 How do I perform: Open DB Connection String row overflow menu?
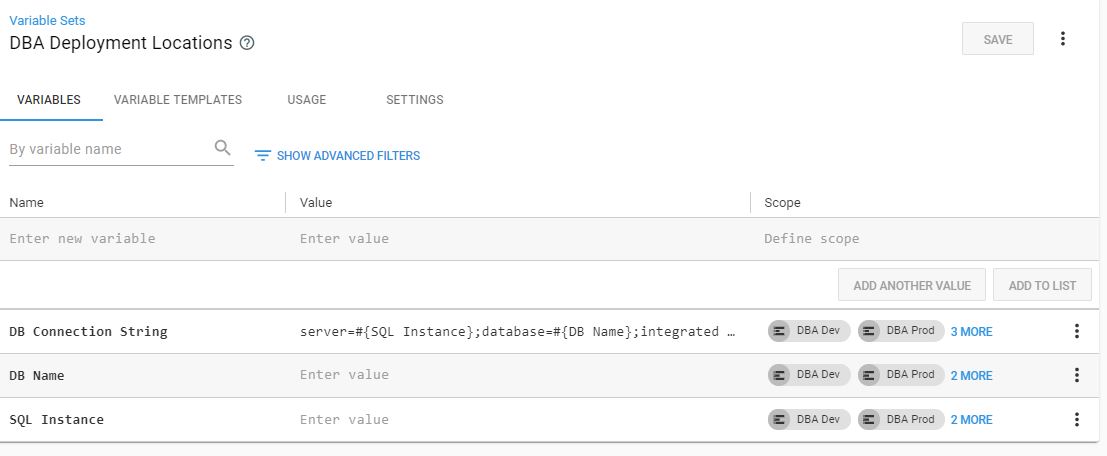(1076, 331)
